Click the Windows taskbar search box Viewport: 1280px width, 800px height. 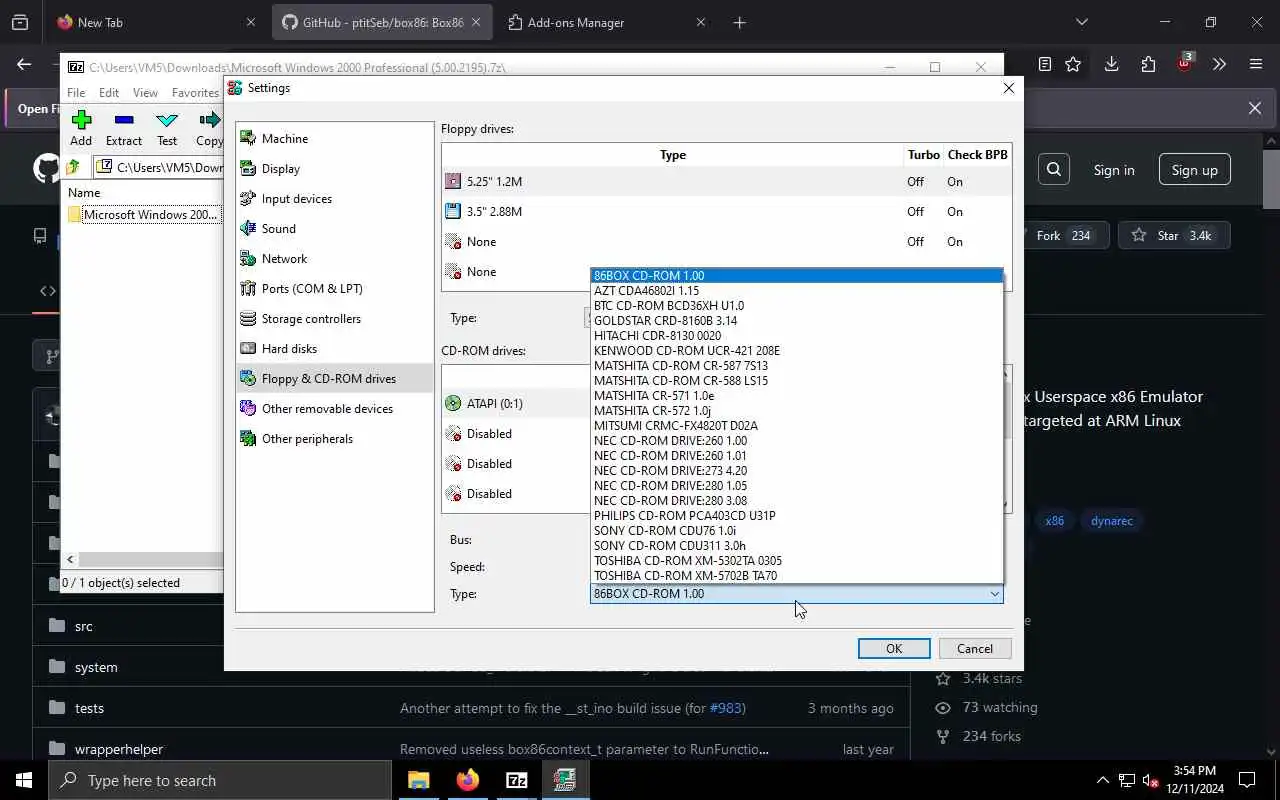pyautogui.click(x=220, y=780)
